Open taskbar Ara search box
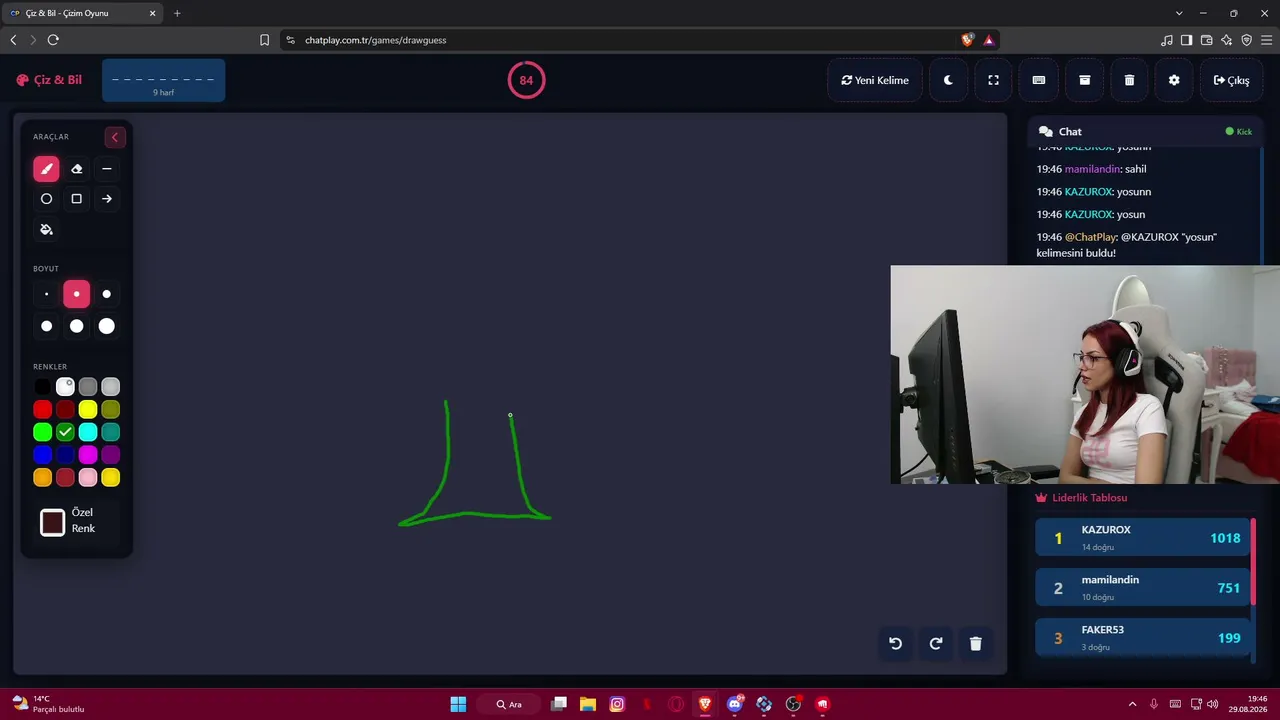Viewport: 1280px width, 720px height. point(510,704)
